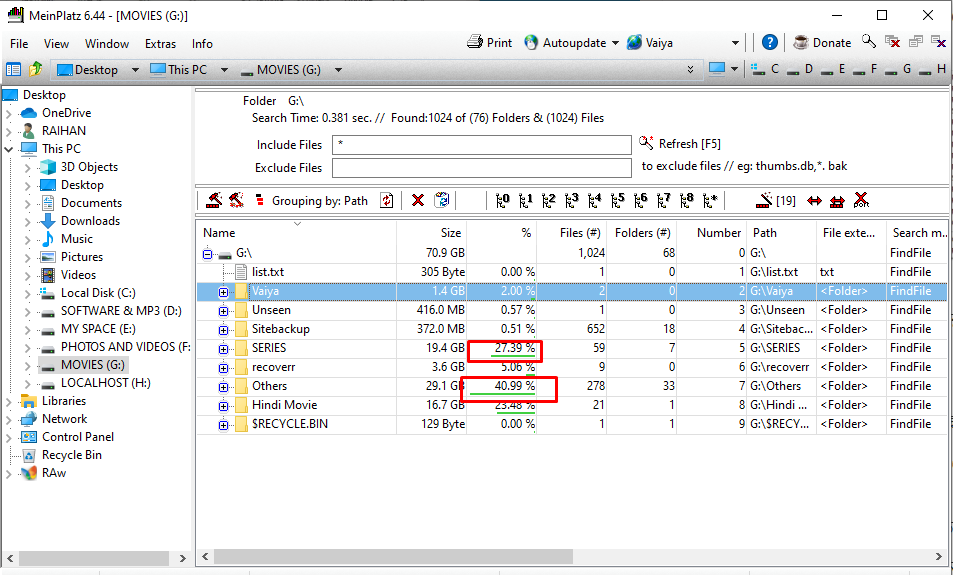Click the sidebar horizontal scrollbar right arrow
This screenshot has width=953, height=575.
(182, 557)
